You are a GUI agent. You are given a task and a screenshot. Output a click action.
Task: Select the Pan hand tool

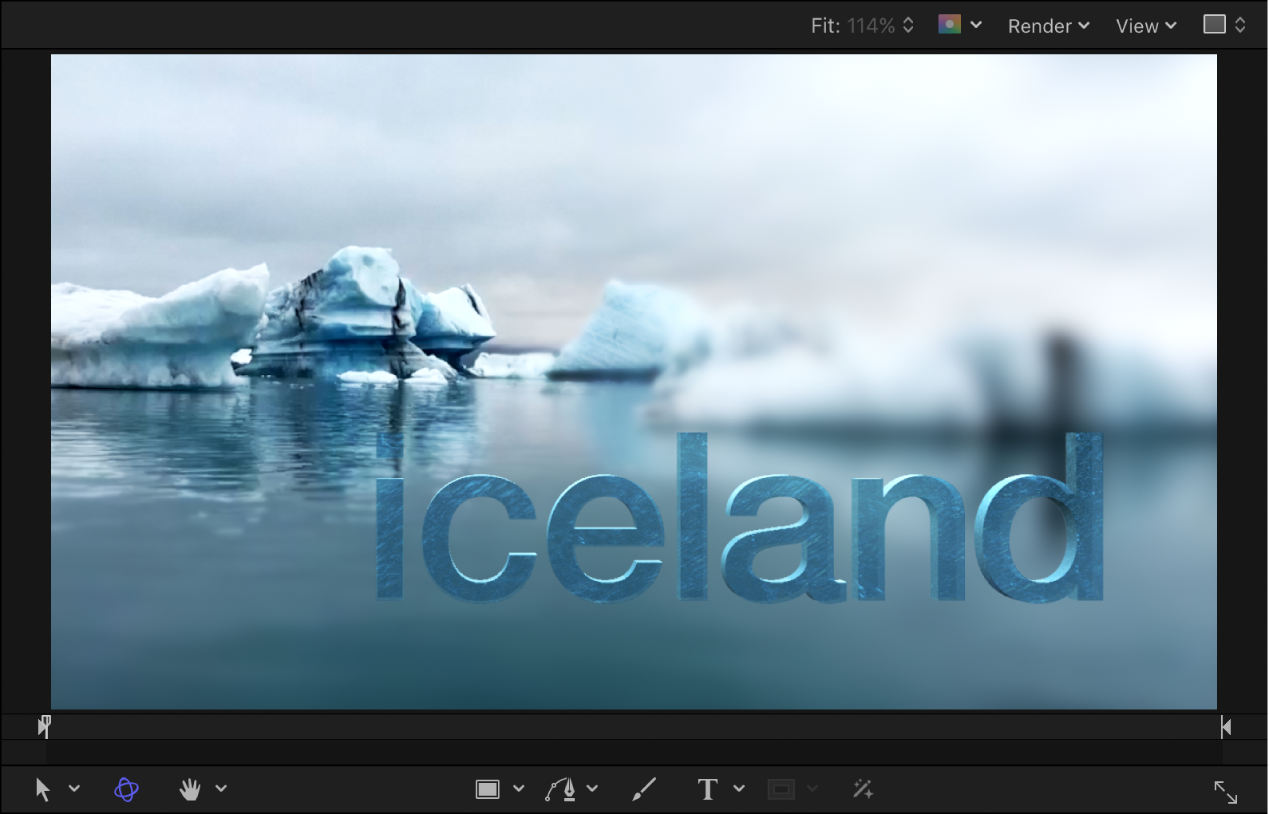(189, 789)
